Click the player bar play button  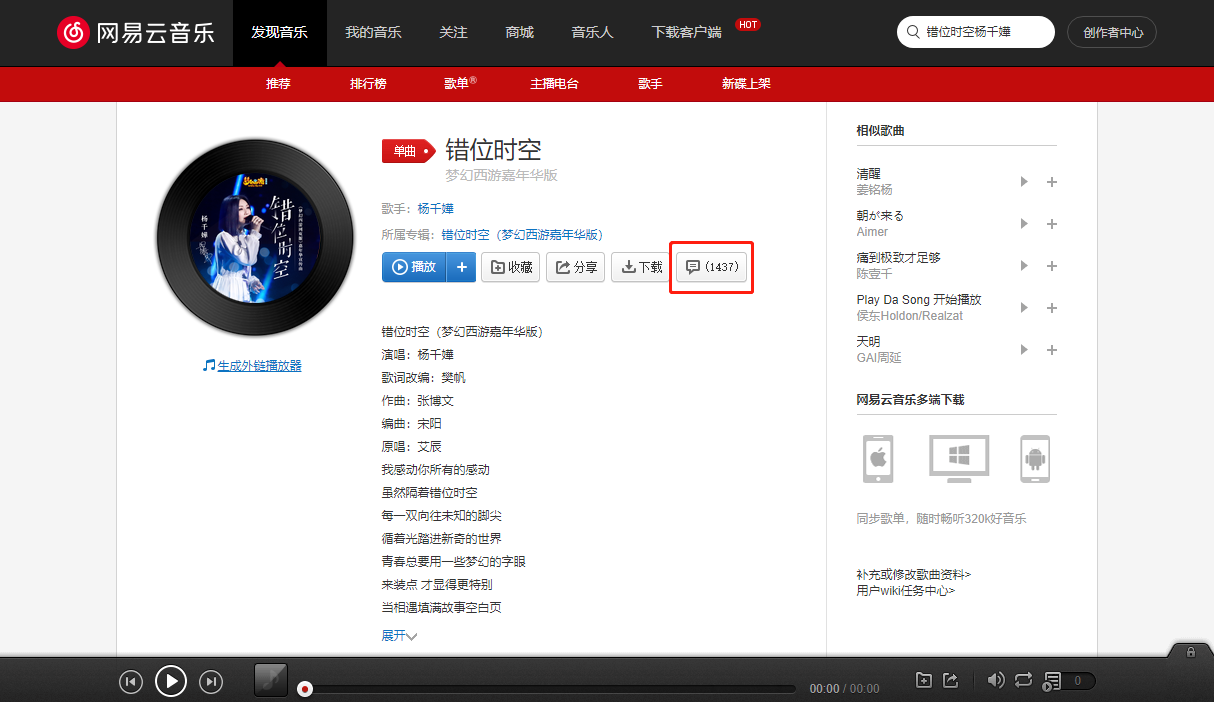pyautogui.click(x=171, y=682)
